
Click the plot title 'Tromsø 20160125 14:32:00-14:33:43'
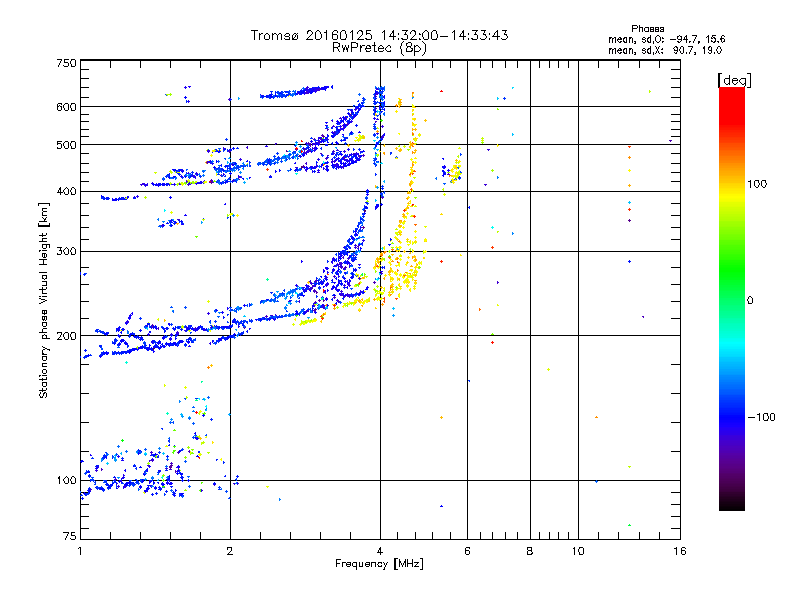379,35
